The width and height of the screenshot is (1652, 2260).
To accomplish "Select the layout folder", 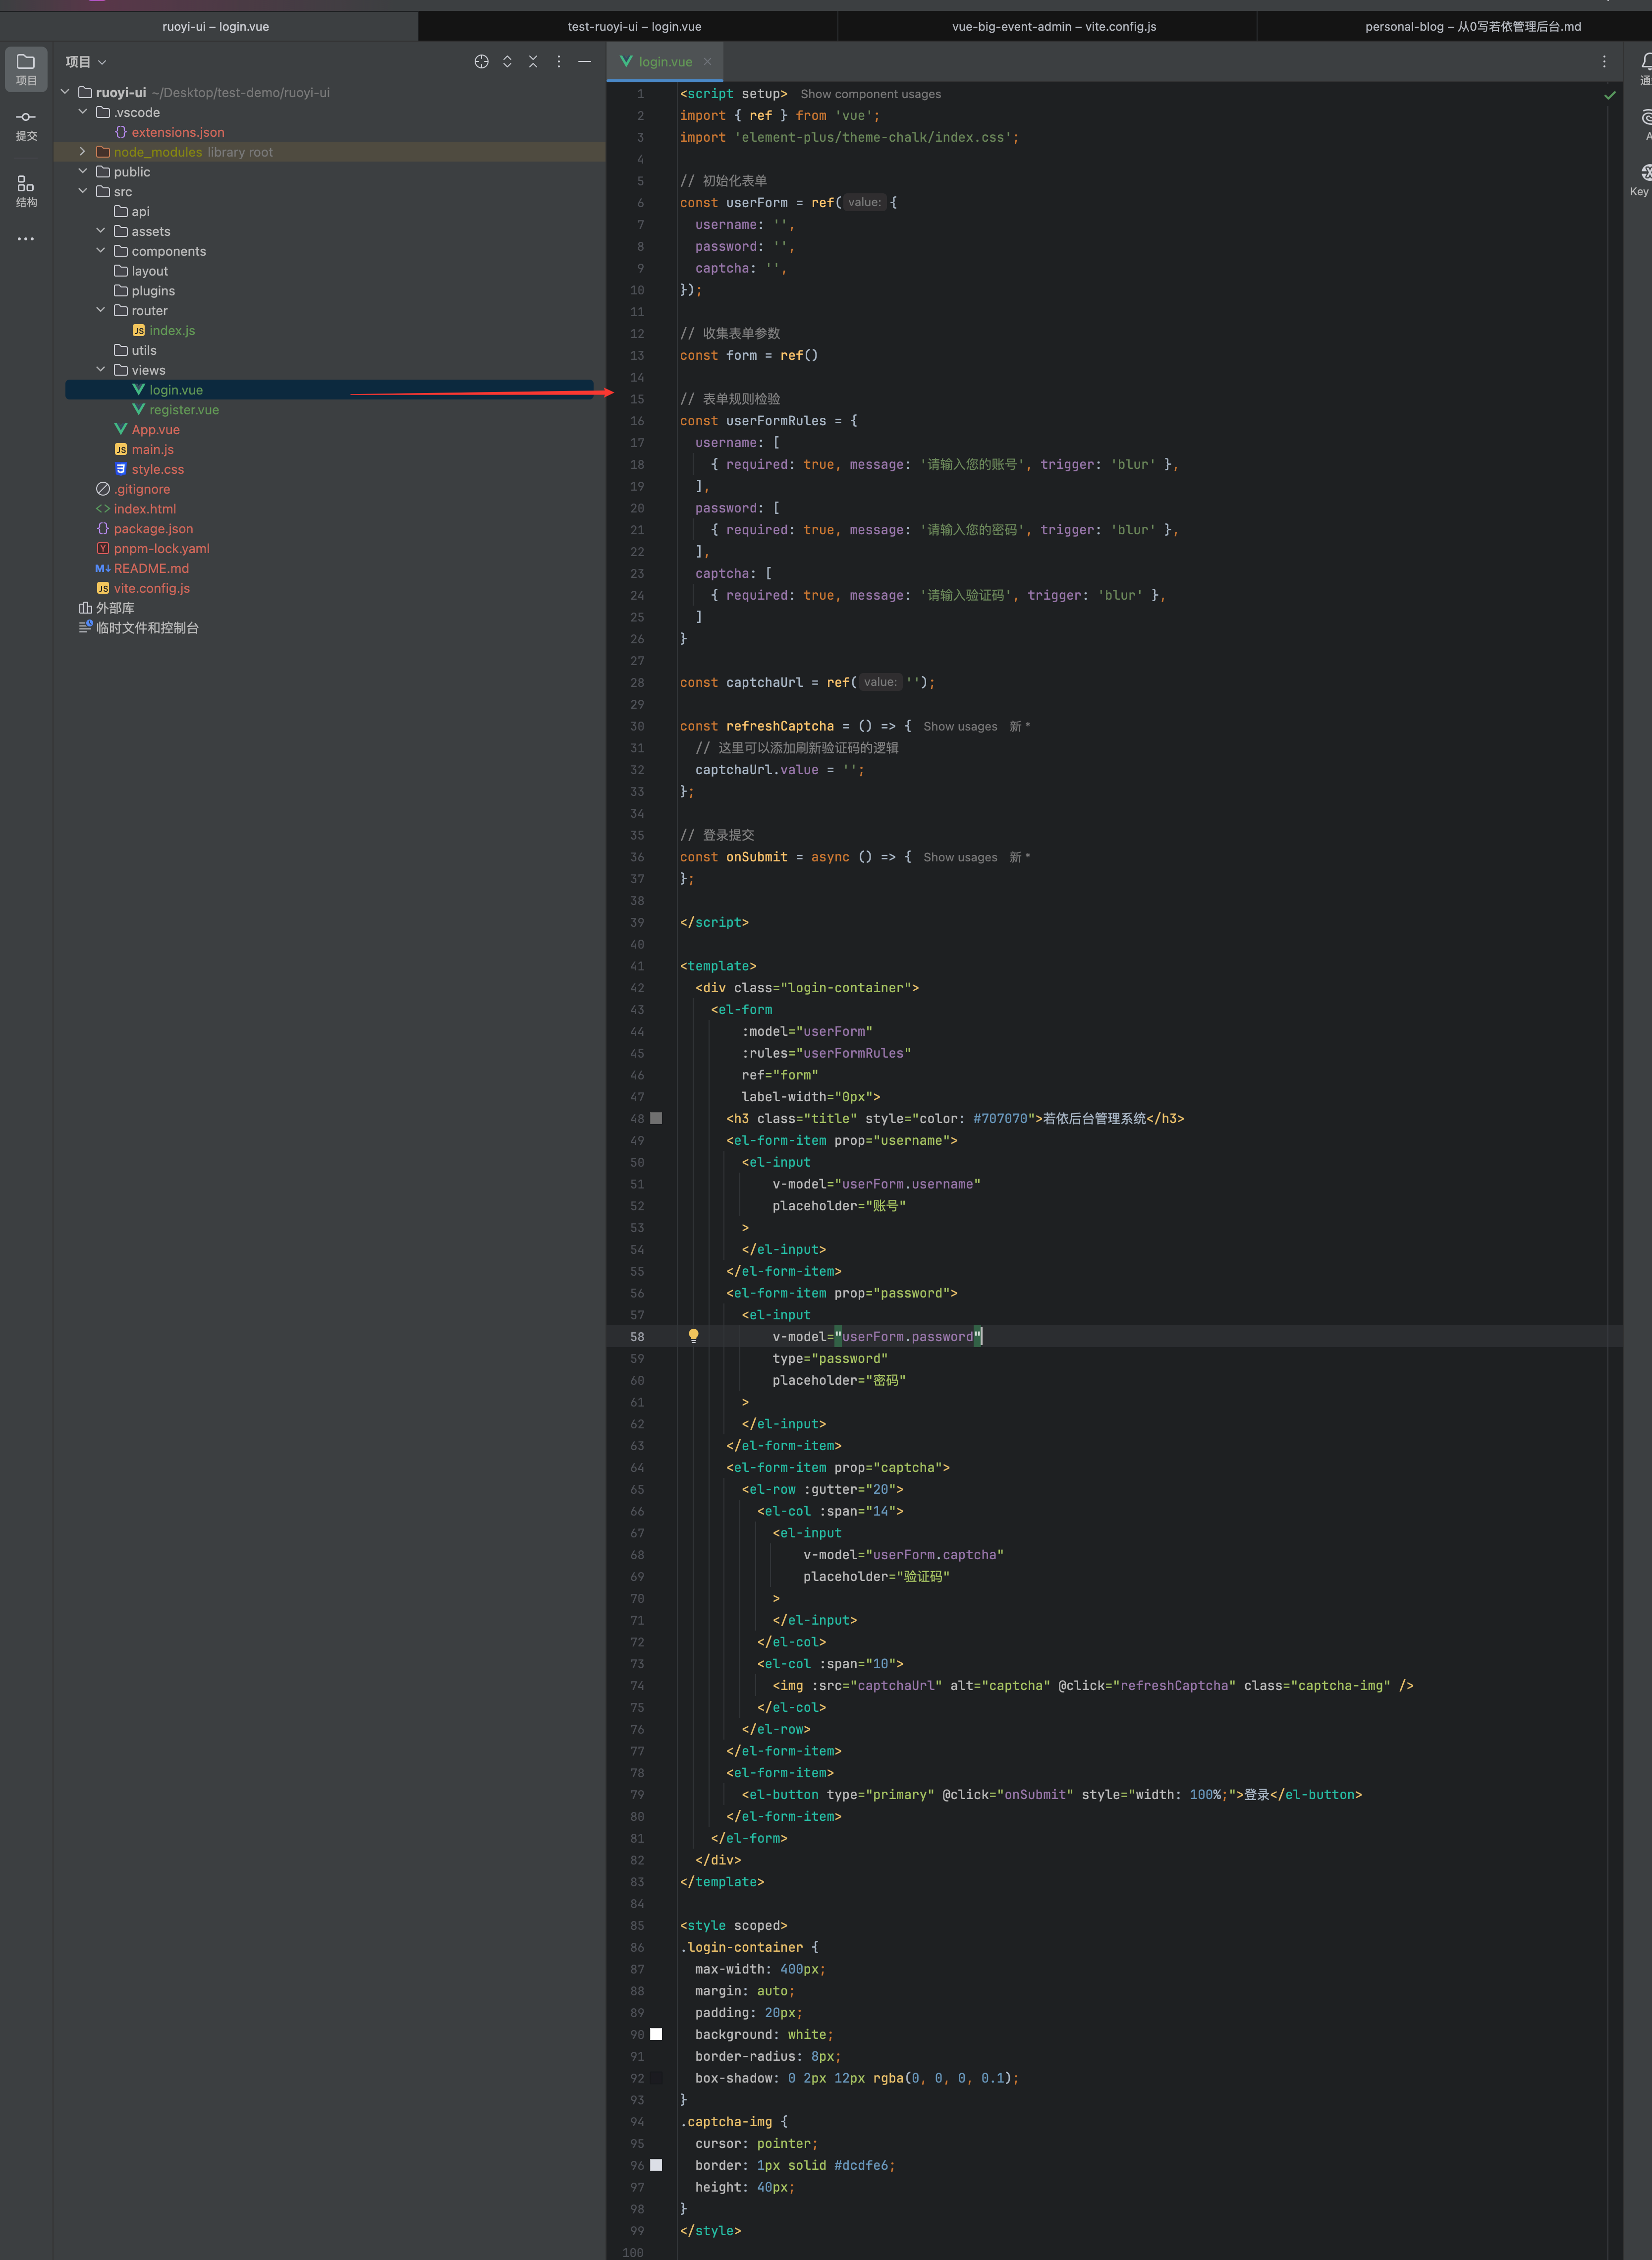I will pos(149,271).
